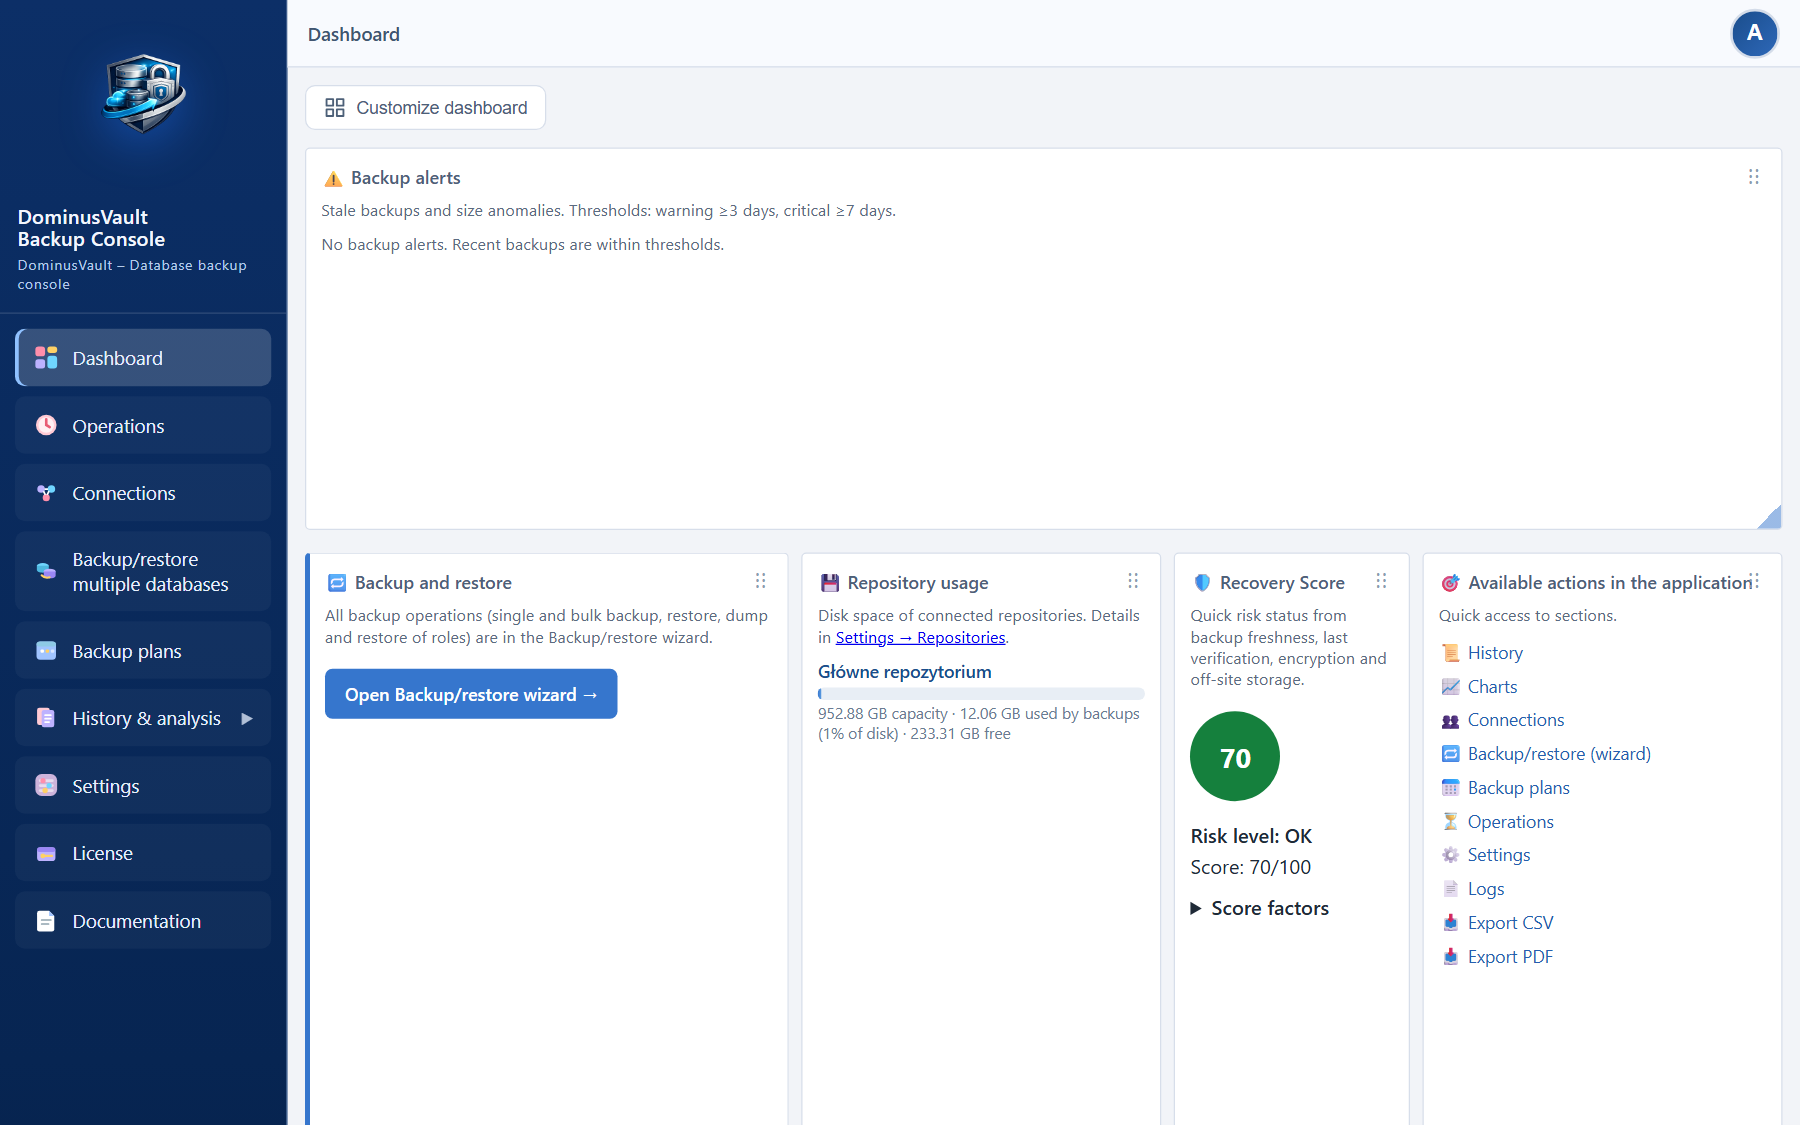Click the Export PDF icon in quick actions
This screenshot has height=1125, width=1800.
[1450, 957]
